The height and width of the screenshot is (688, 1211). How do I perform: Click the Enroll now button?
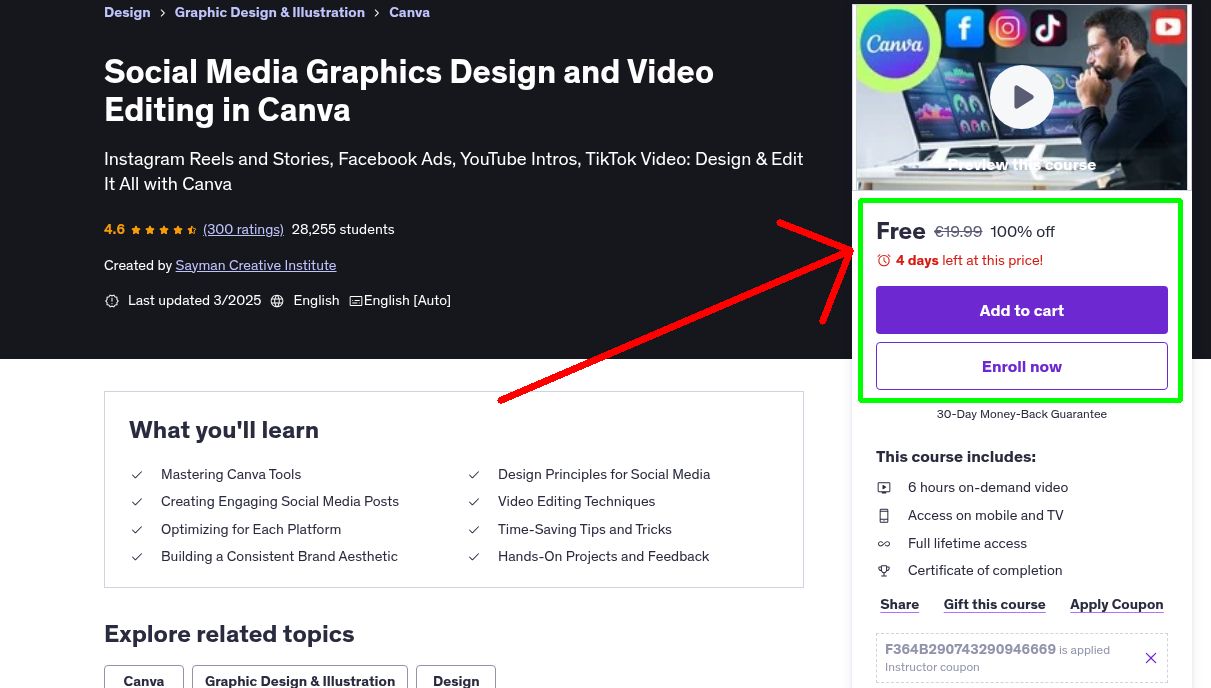click(x=1022, y=366)
